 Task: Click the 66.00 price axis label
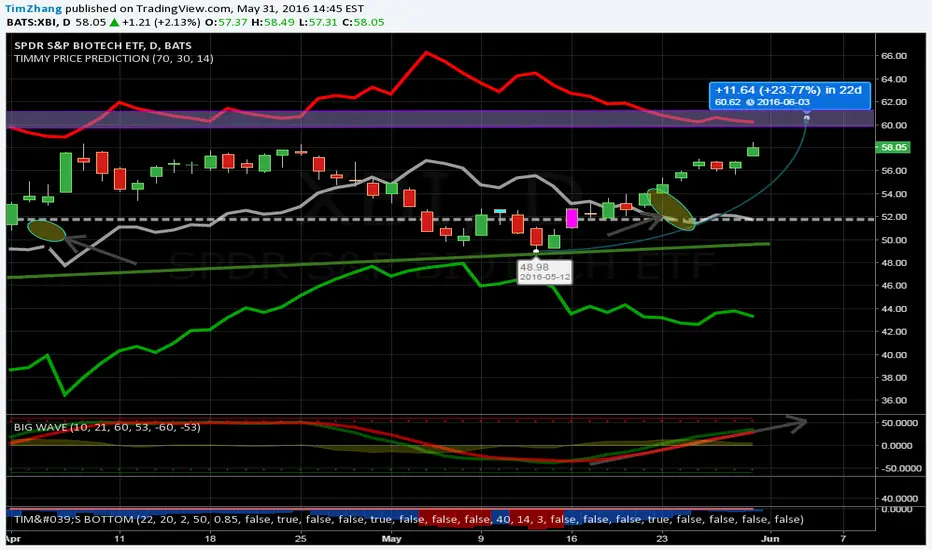point(893,56)
